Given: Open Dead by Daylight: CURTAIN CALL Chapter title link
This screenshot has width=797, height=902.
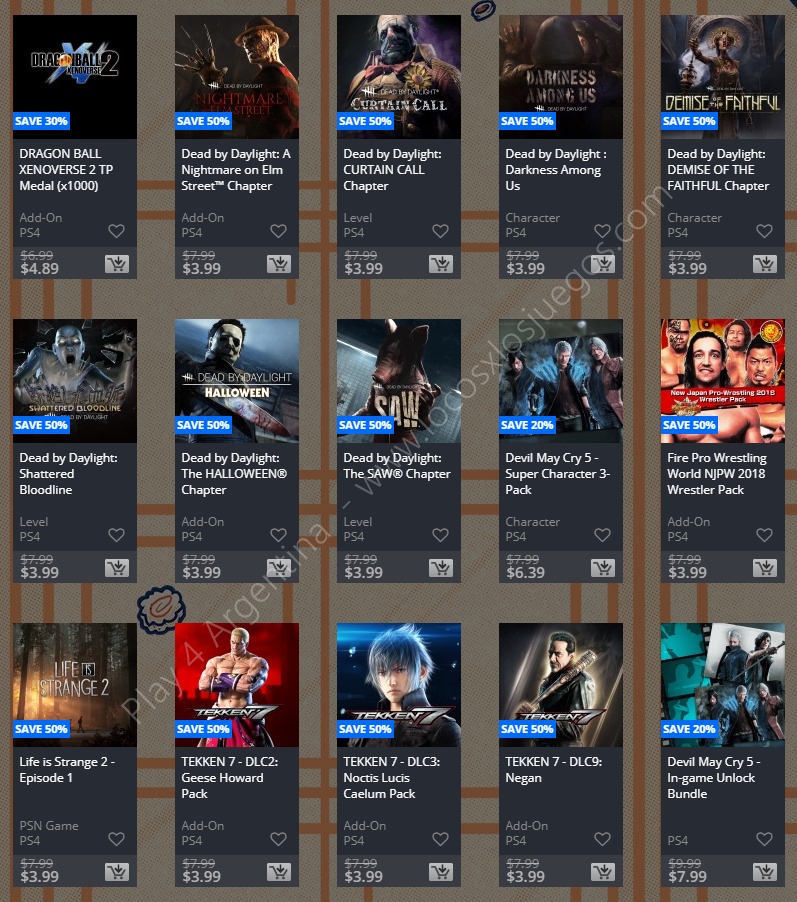Looking at the screenshot, I should click(x=392, y=170).
